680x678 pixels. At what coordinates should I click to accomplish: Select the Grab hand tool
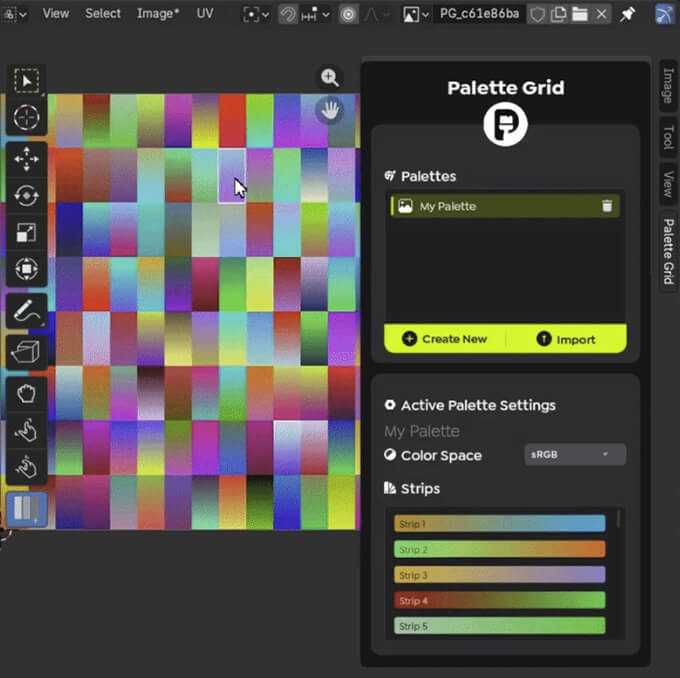[27, 393]
